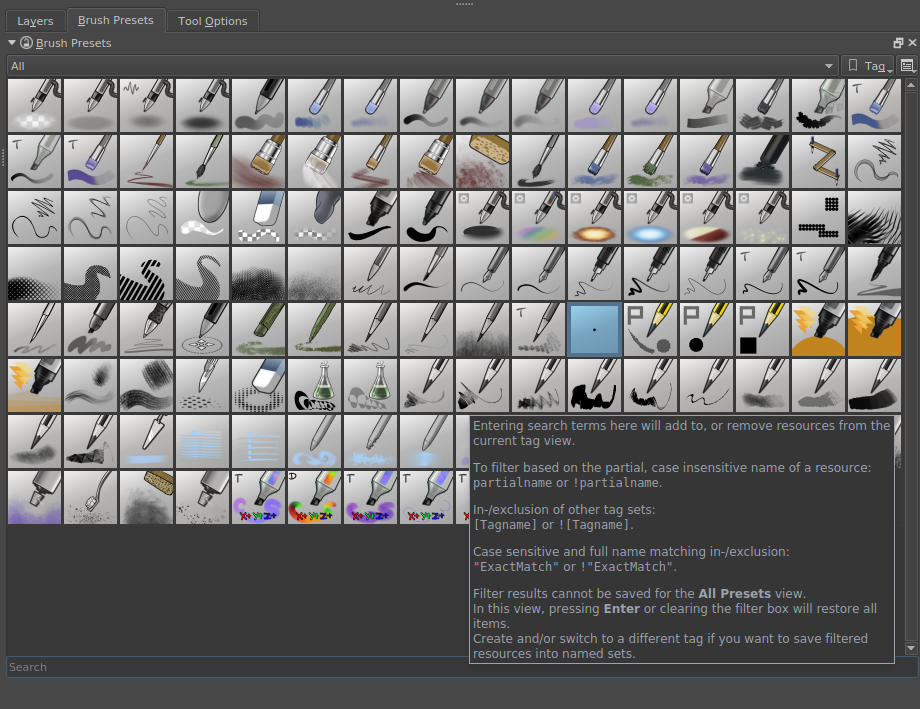
Task: Click the scrollbar down arrow
Action: tap(909, 648)
